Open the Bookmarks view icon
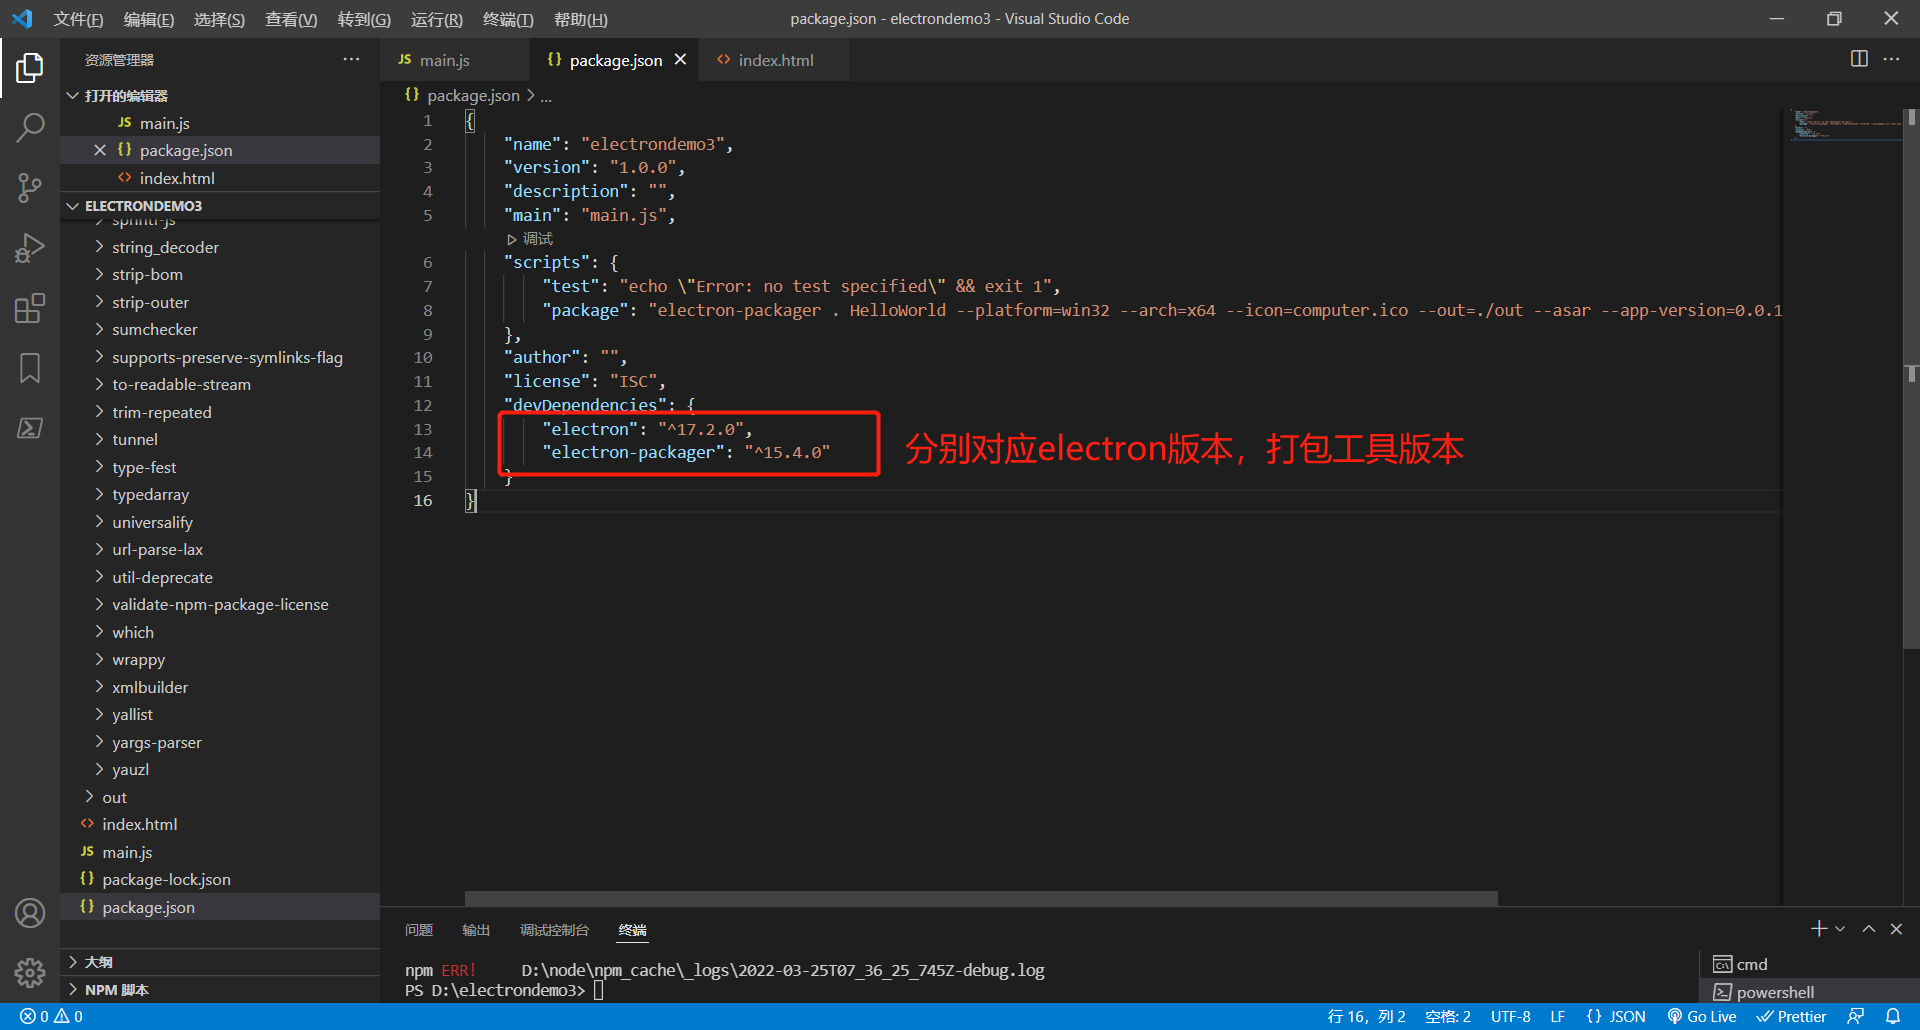 (30, 368)
